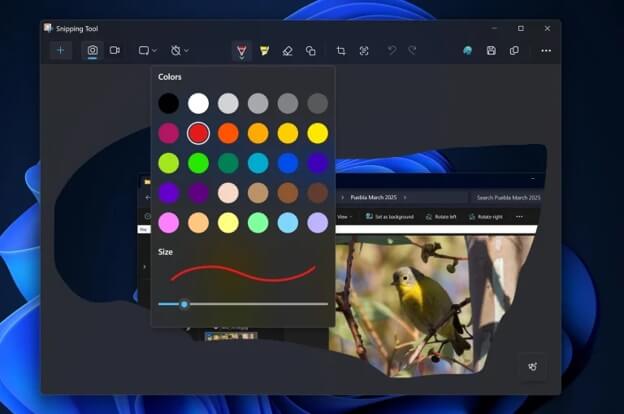Viewport: 624px width, 414px height.
Task: Pick the black color swatch
Action: pos(169,103)
